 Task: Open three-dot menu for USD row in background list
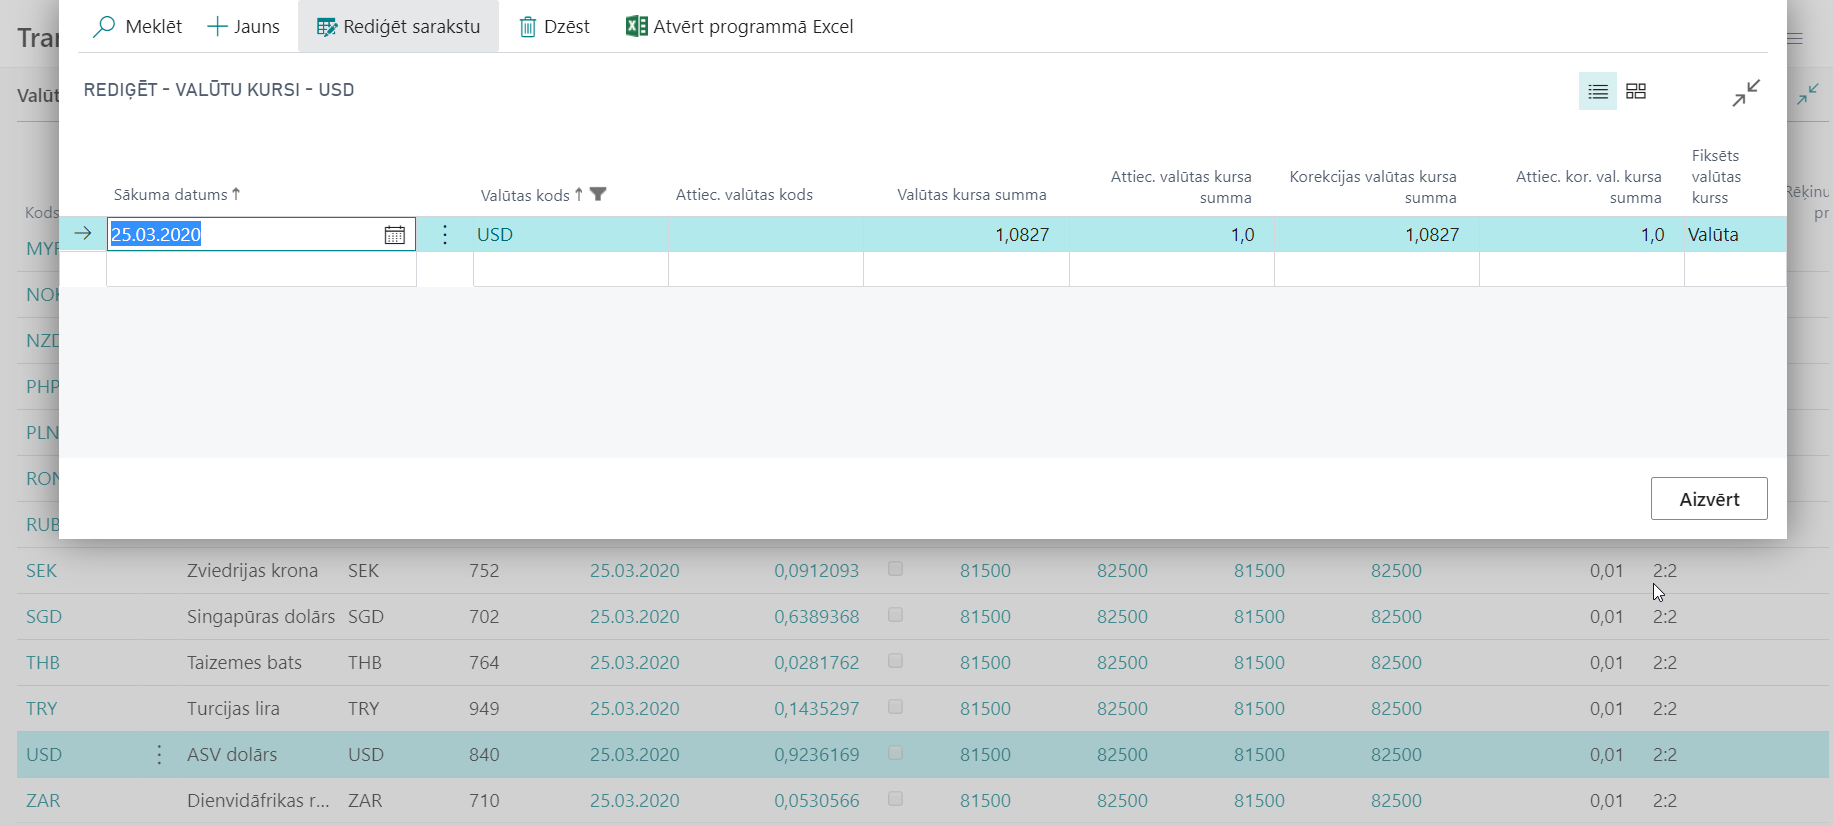pos(159,754)
